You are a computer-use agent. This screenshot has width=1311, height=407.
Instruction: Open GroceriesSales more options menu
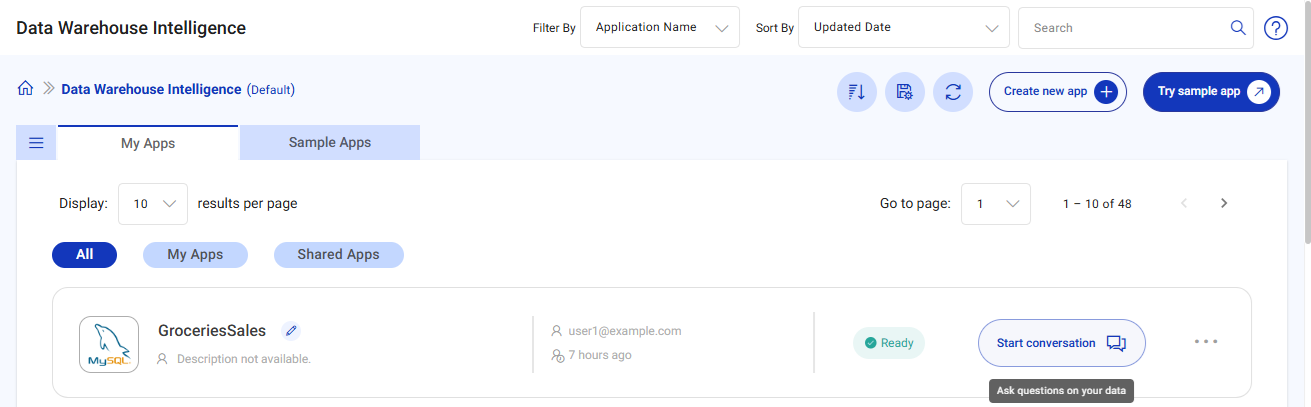(x=1206, y=342)
